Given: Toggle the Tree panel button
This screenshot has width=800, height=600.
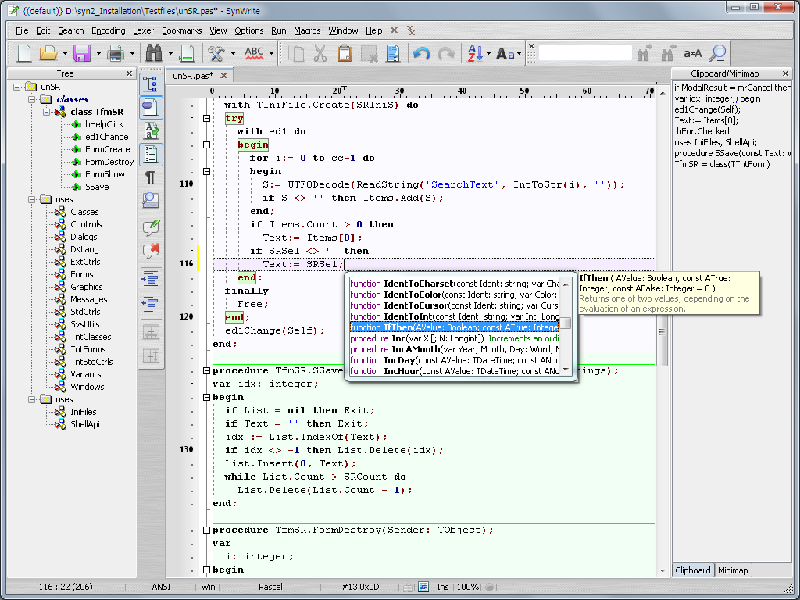Looking at the screenshot, I should [151, 84].
